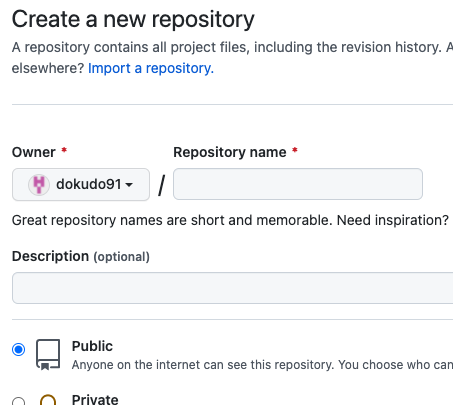Focus the Repository name input field
453x405 pixels.
point(298,184)
